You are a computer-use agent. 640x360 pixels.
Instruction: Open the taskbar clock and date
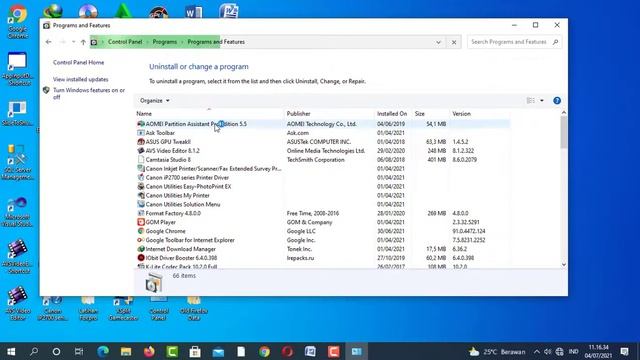click(599, 351)
